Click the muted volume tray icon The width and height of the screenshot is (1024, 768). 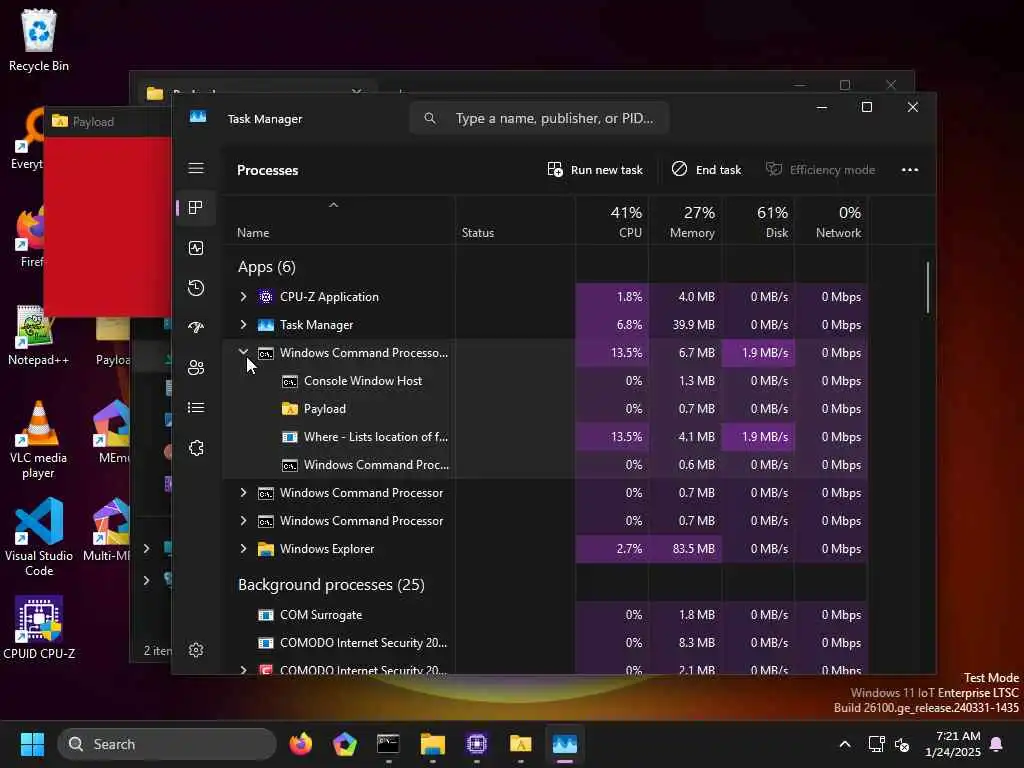click(x=902, y=744)
